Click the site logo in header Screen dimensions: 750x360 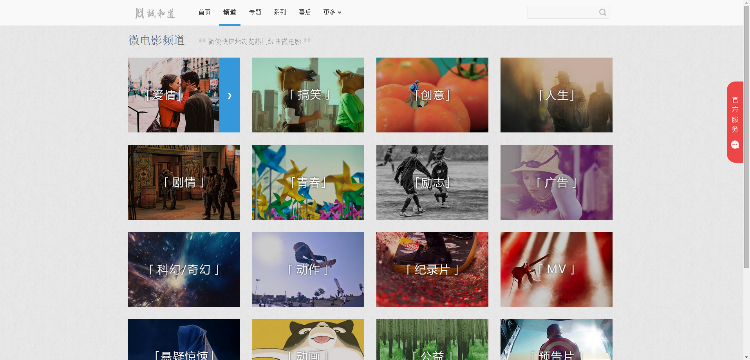tap(155, 13)
